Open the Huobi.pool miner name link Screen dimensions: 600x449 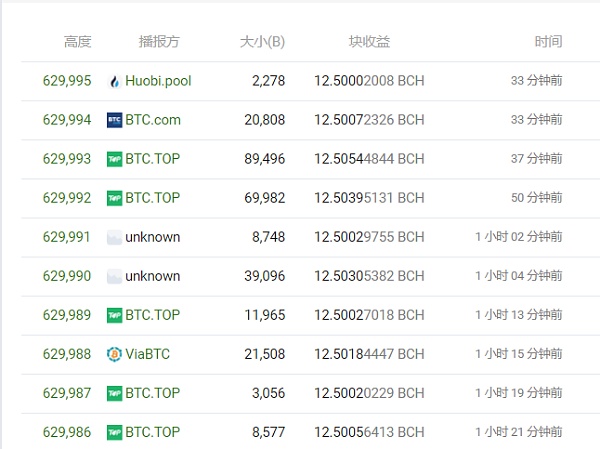[158, 81]
